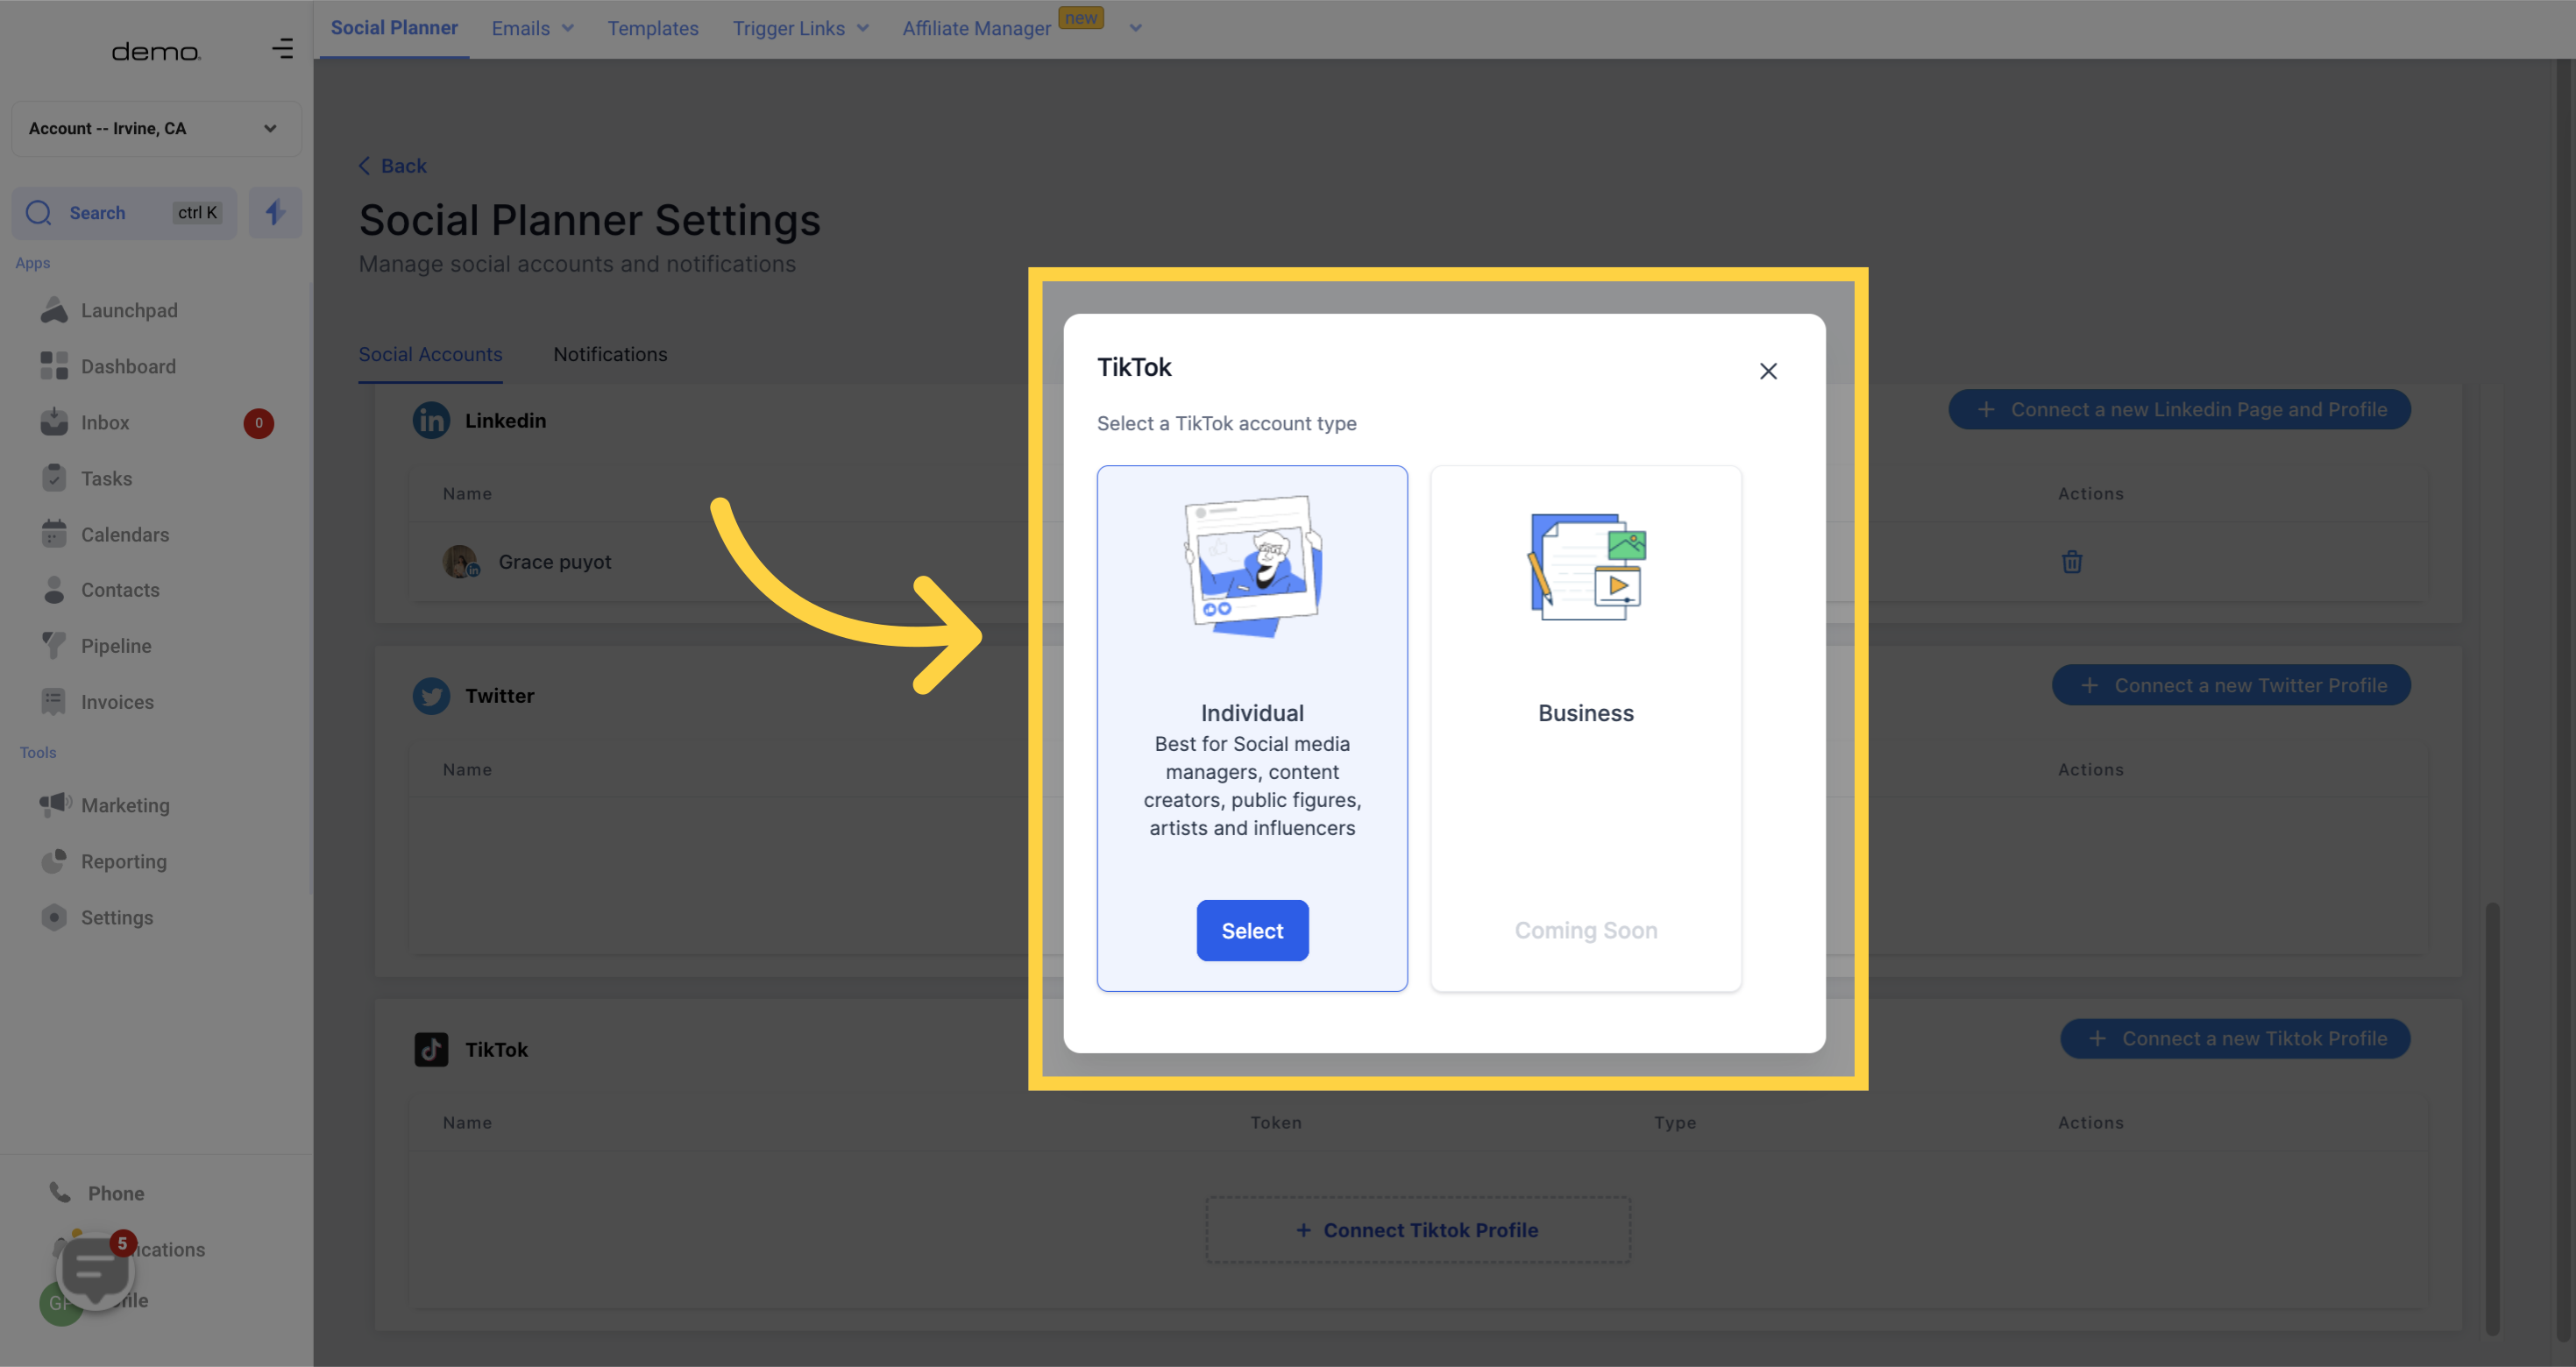Screen dimensions: 2576x1367
Task: Choose the Individual account type card
Action: coord(1252,728)
